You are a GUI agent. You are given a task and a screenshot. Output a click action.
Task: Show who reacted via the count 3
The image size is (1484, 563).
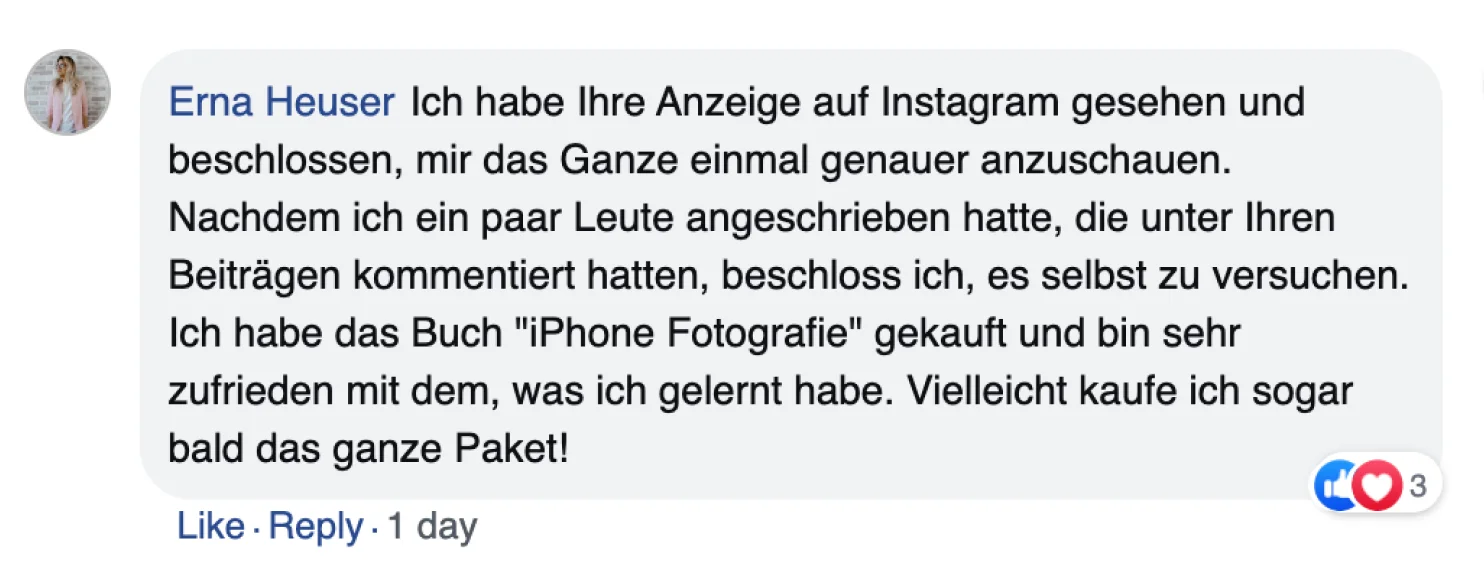1417,487
